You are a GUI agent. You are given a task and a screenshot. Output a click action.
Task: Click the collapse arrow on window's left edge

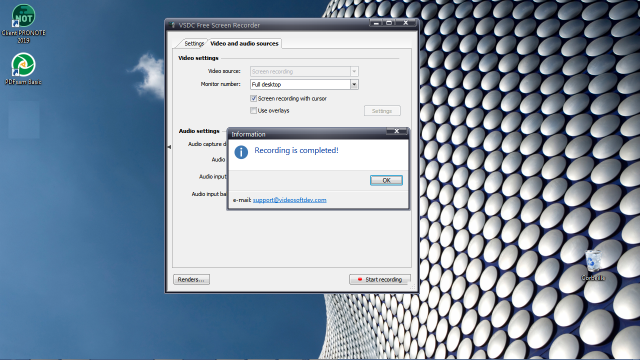[169, 147]
